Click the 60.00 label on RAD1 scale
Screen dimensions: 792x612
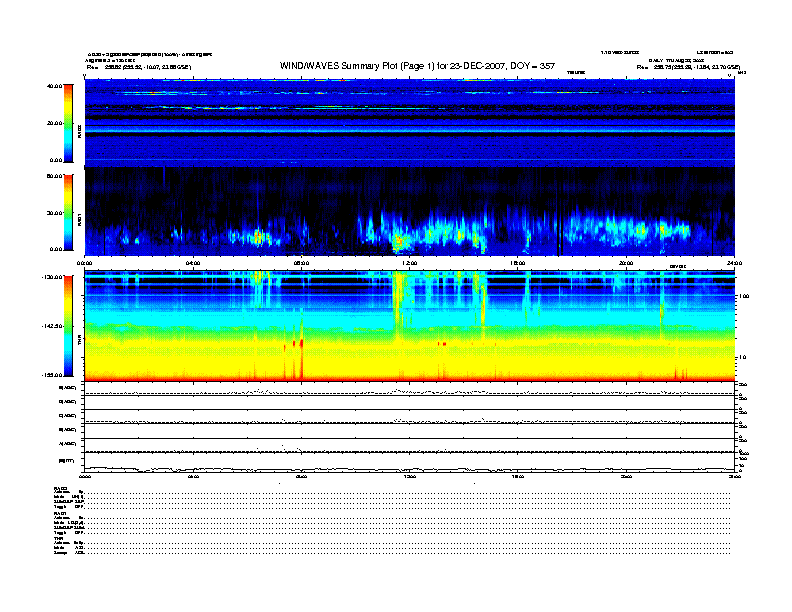point(54,176)
